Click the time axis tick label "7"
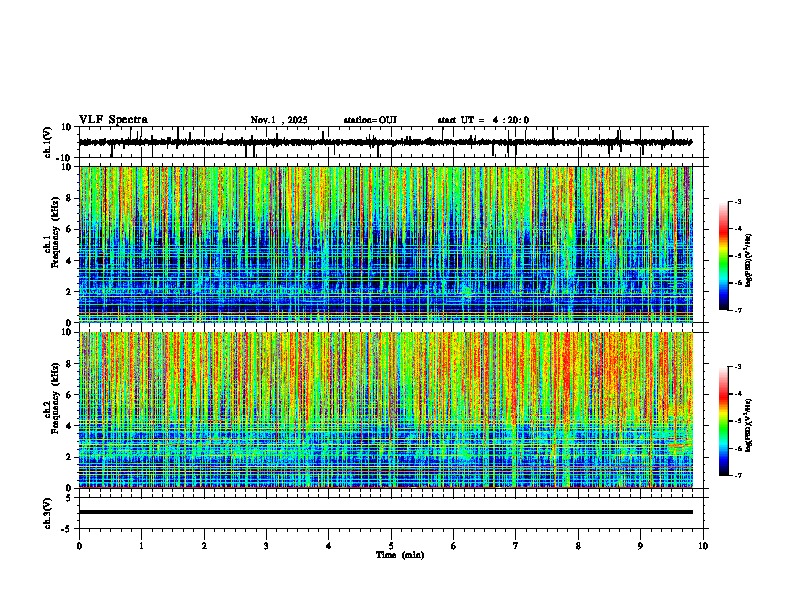The image size is (792, 612). (516, 546)
